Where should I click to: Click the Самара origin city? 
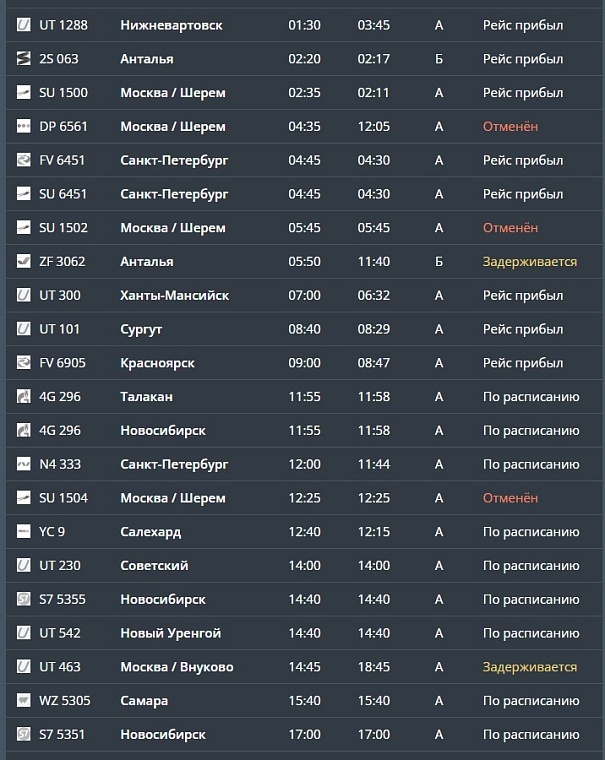tap(144, 701)
